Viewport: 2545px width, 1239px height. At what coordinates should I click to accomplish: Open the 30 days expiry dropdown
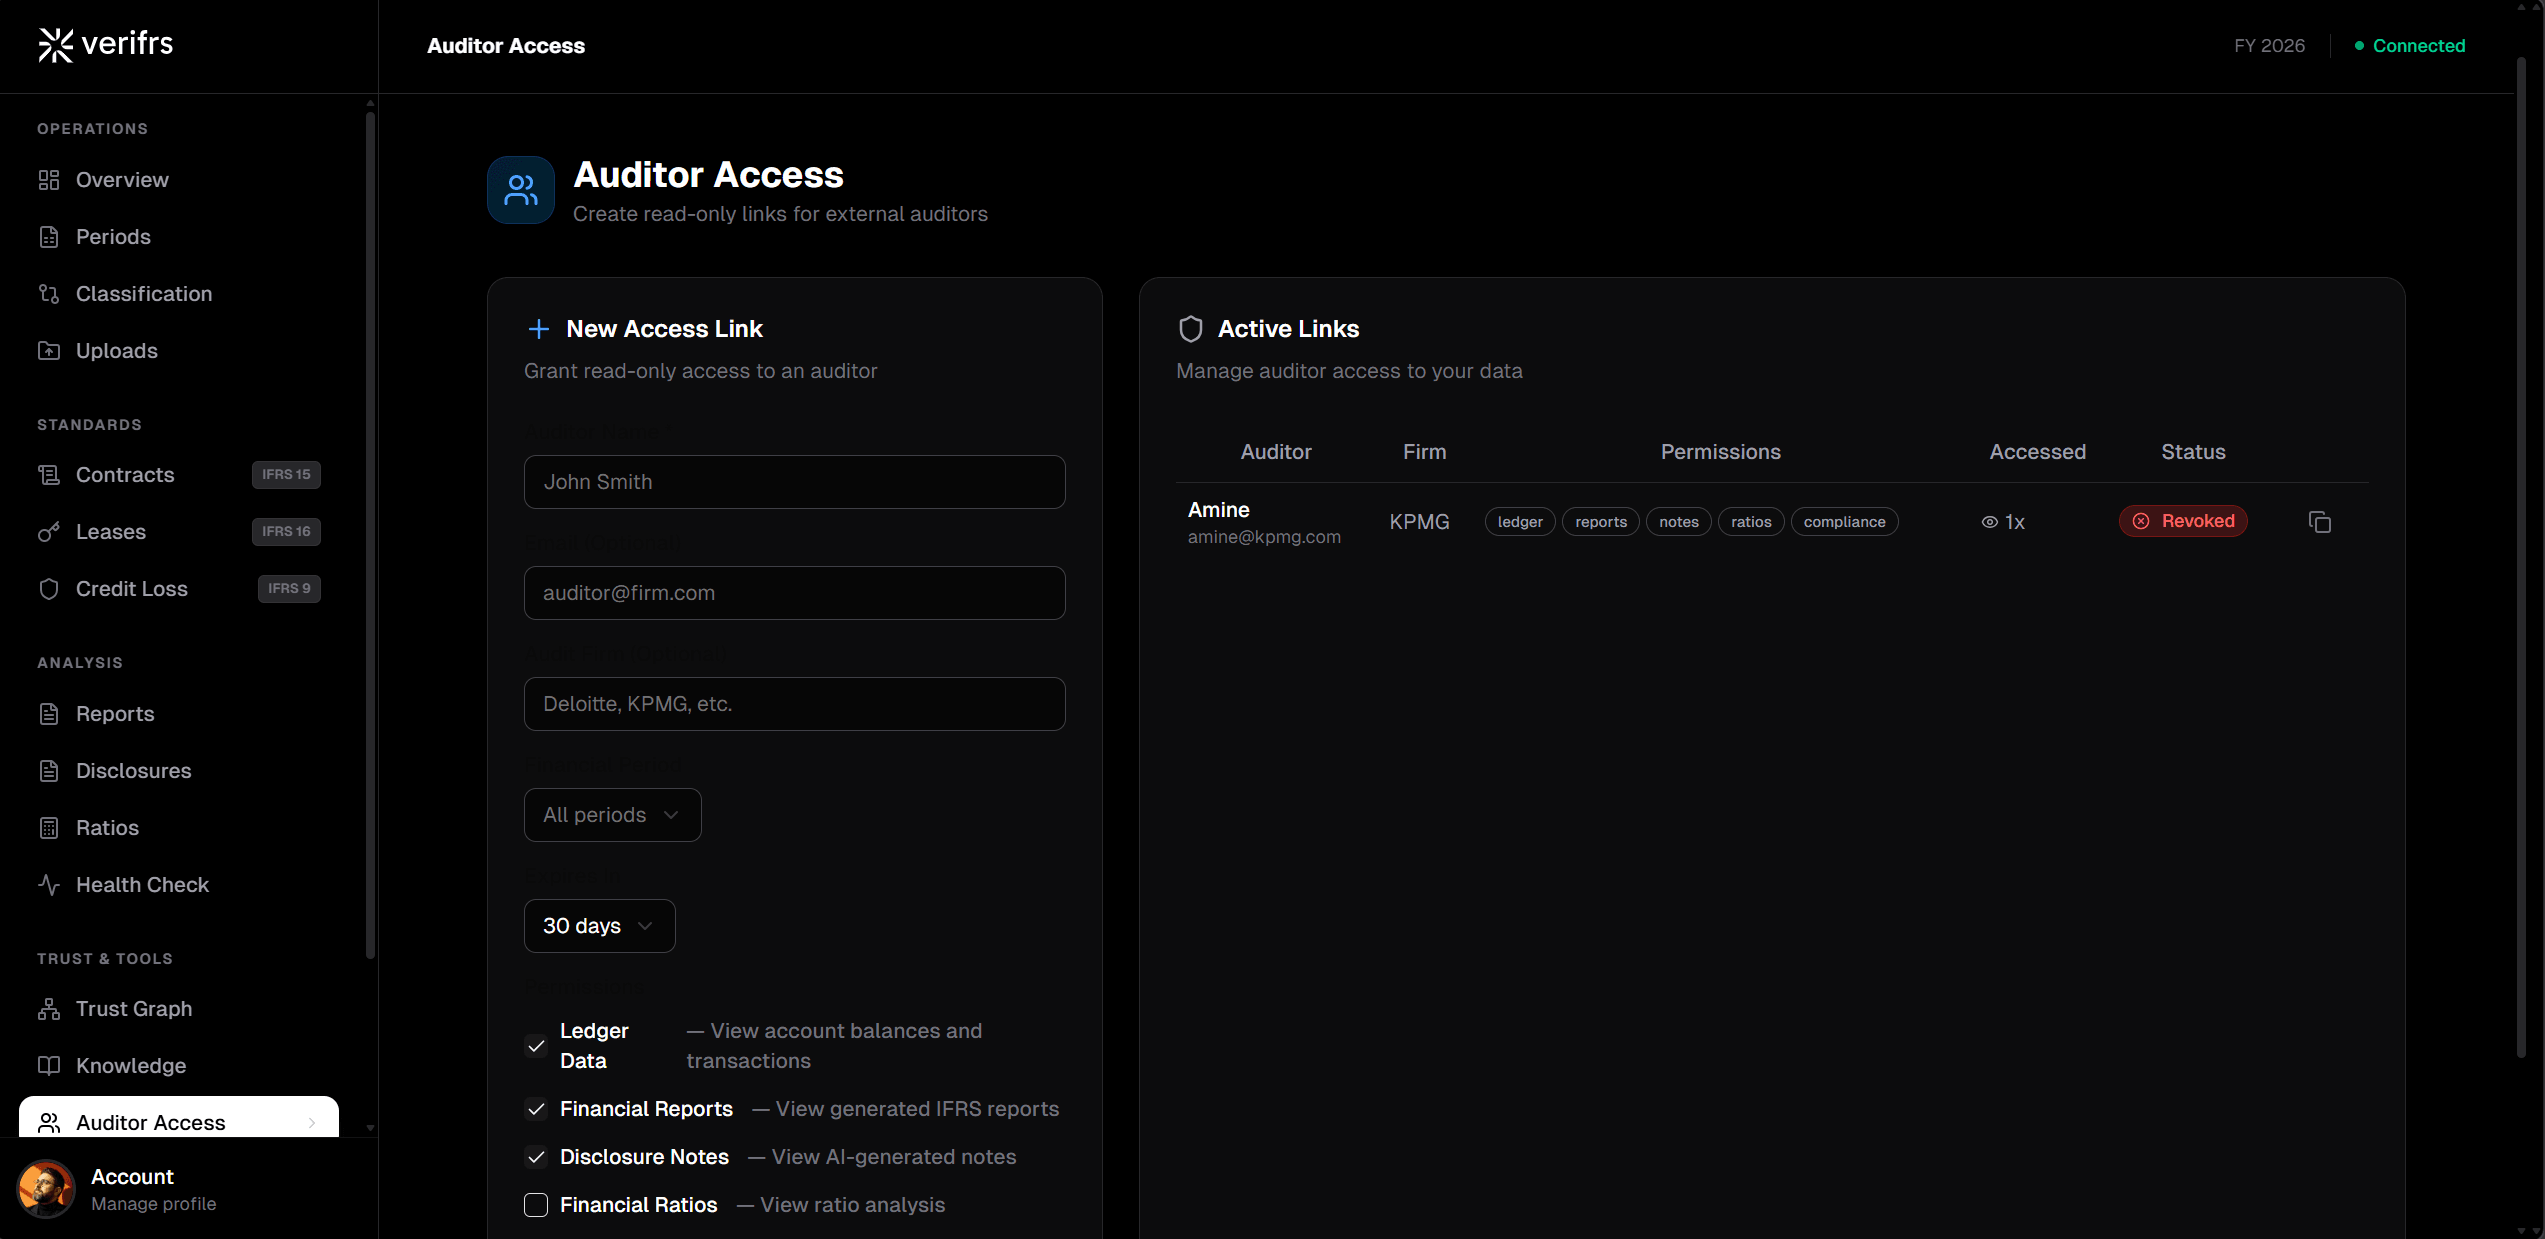pos(598,925)
